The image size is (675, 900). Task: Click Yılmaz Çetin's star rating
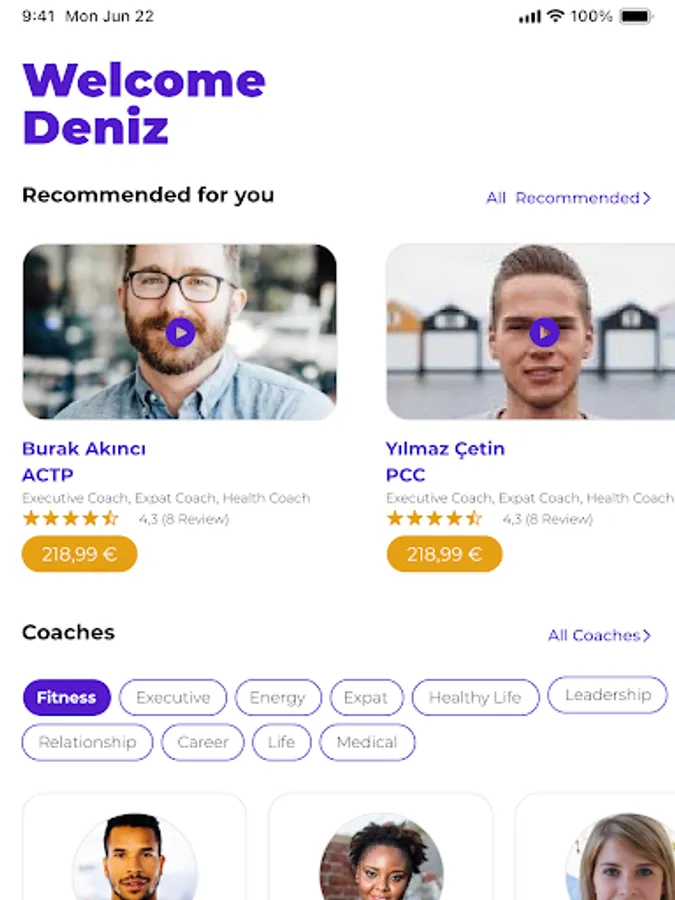434,519
